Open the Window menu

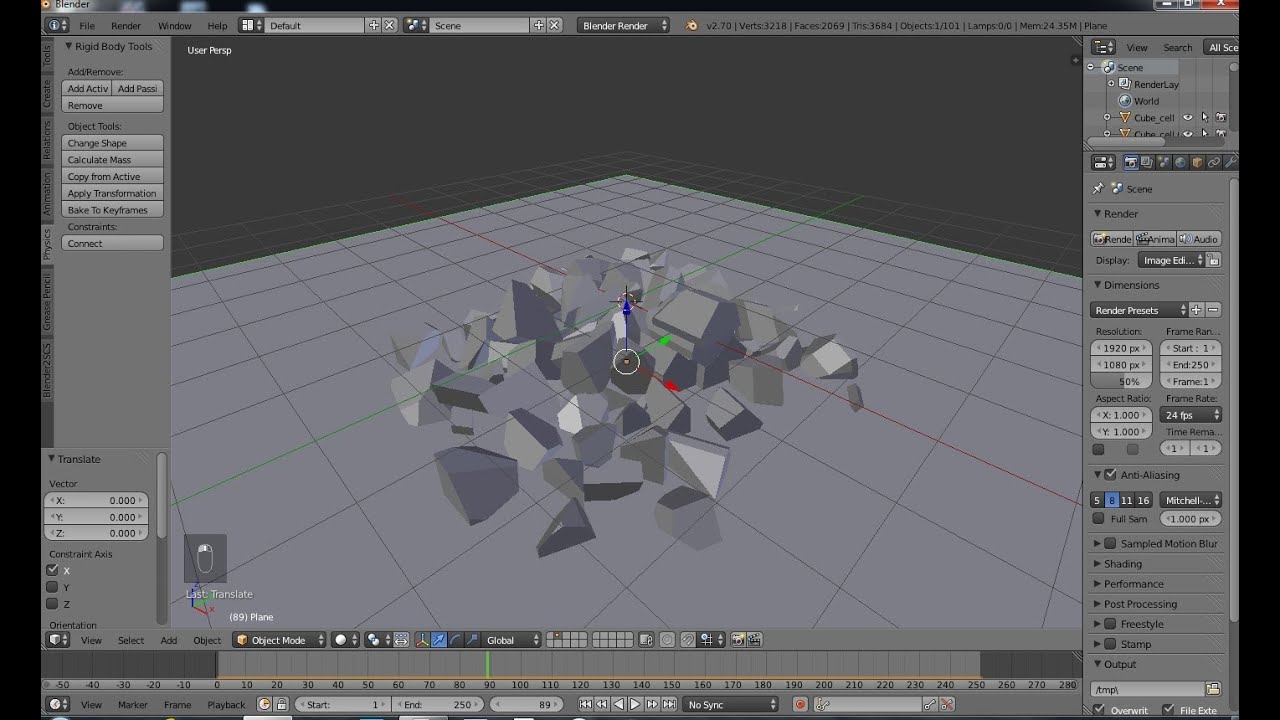[x=175, y=25]
